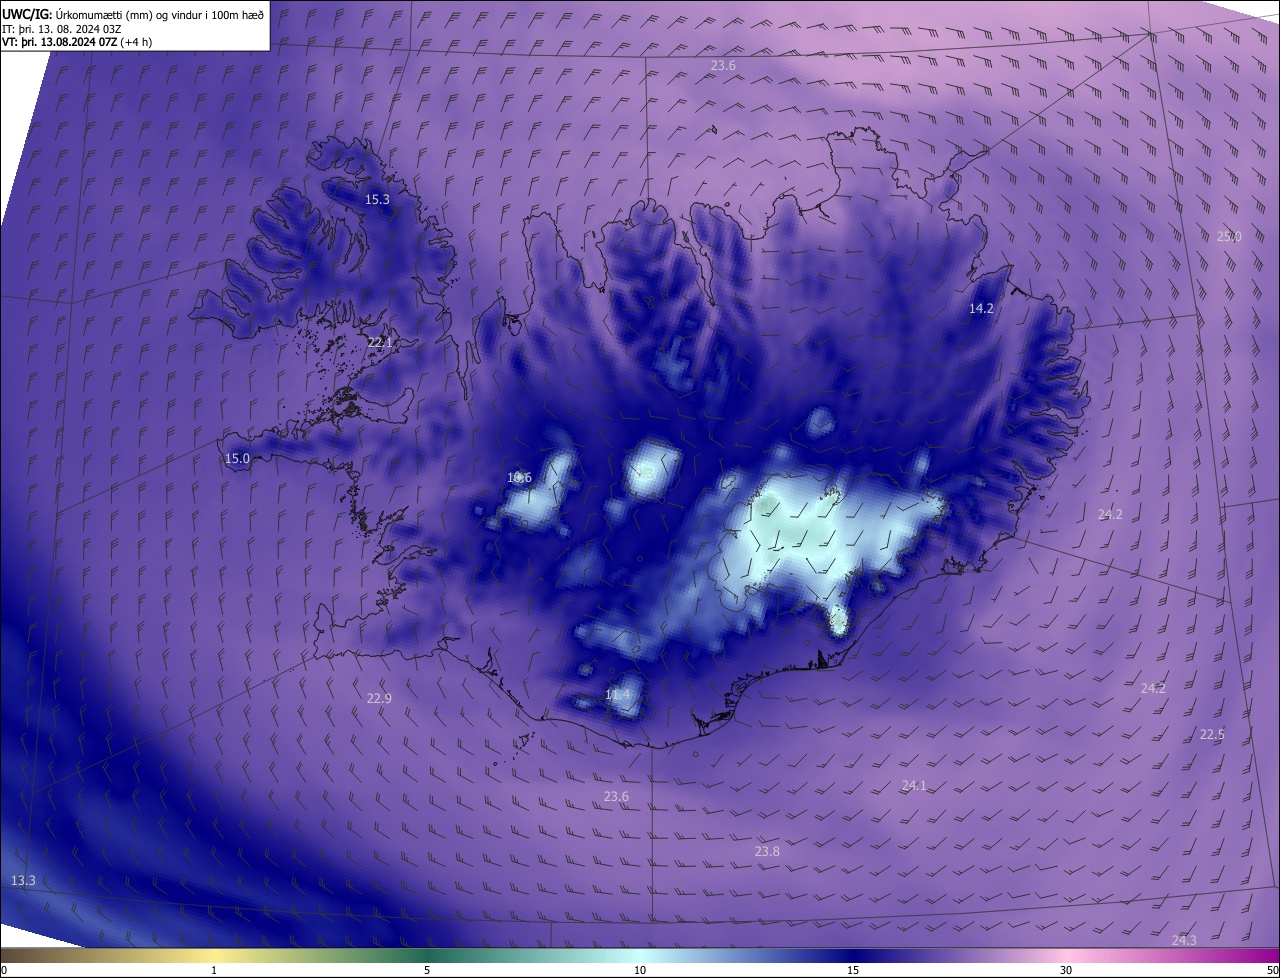Click the colorbar tick label 0
The image size is (1280, 978).
pos(4,970)
